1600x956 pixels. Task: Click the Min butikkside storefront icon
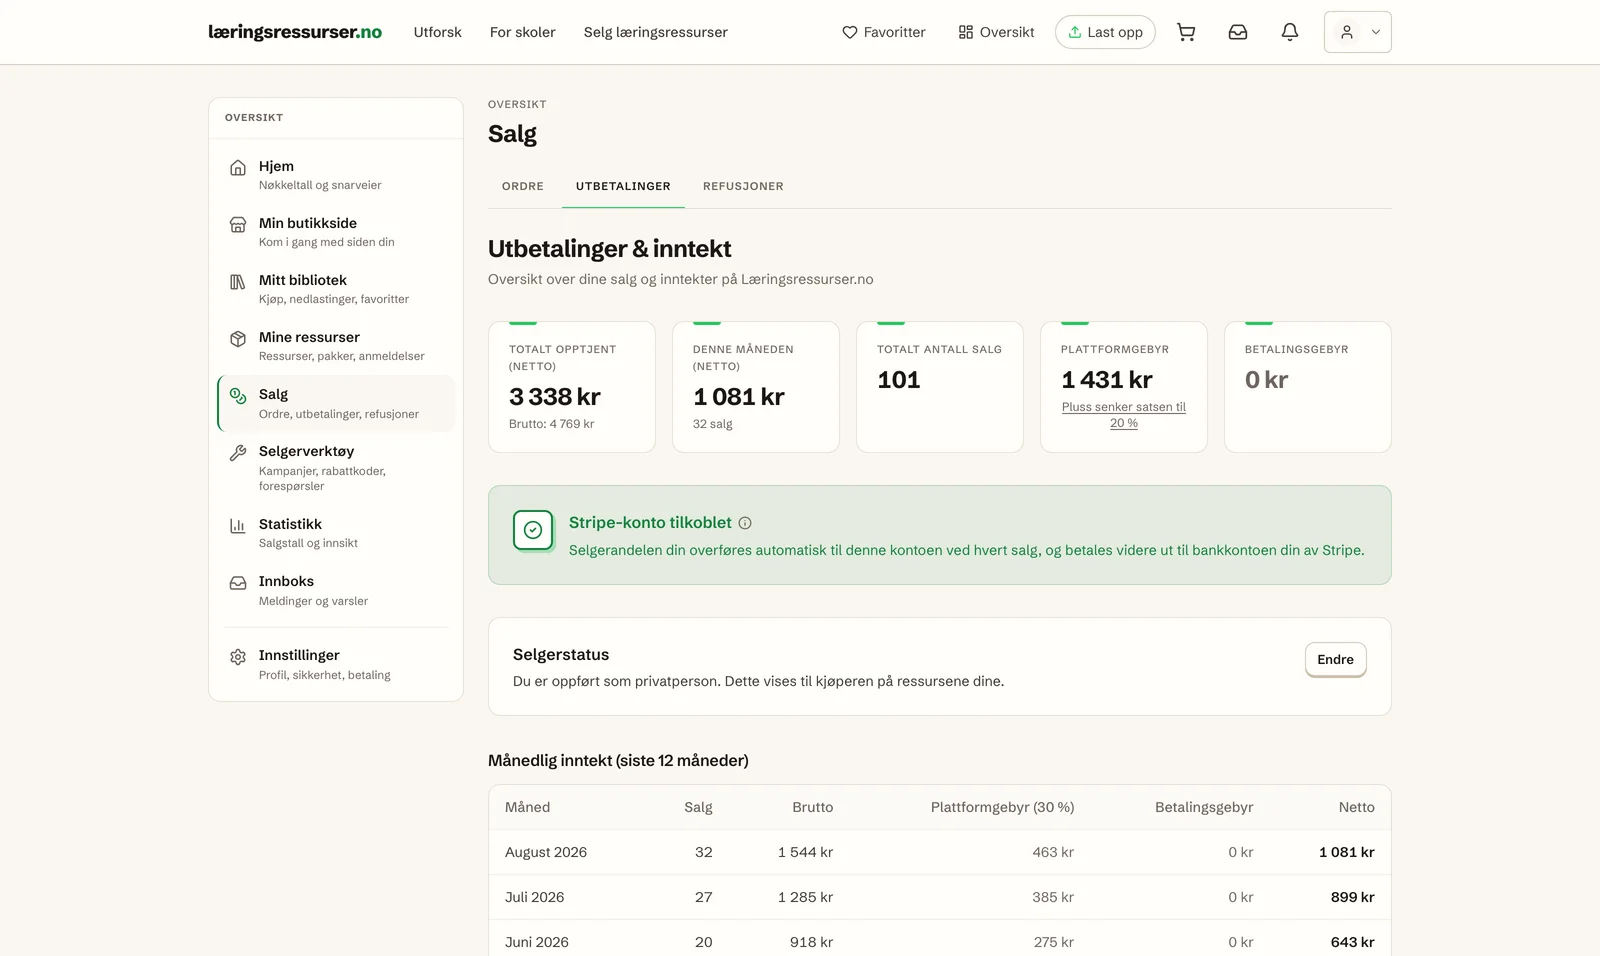coord(238,224)
